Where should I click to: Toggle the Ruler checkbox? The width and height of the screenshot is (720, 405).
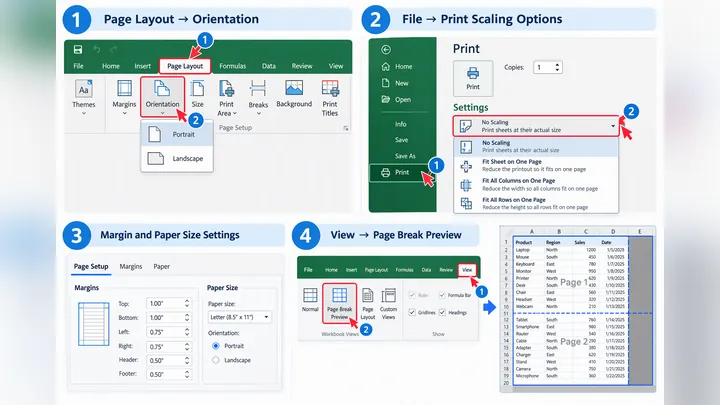click(412, 295)
